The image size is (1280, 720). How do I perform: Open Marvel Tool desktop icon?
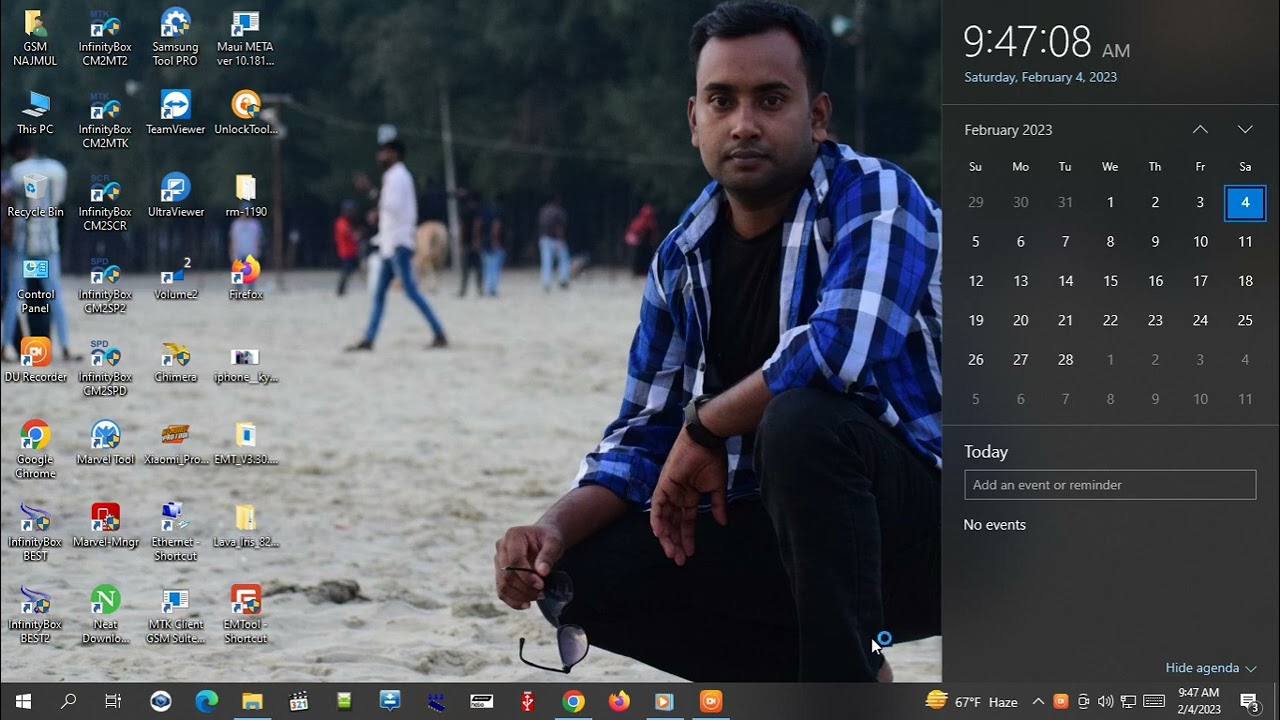click(x=105, y=444)
